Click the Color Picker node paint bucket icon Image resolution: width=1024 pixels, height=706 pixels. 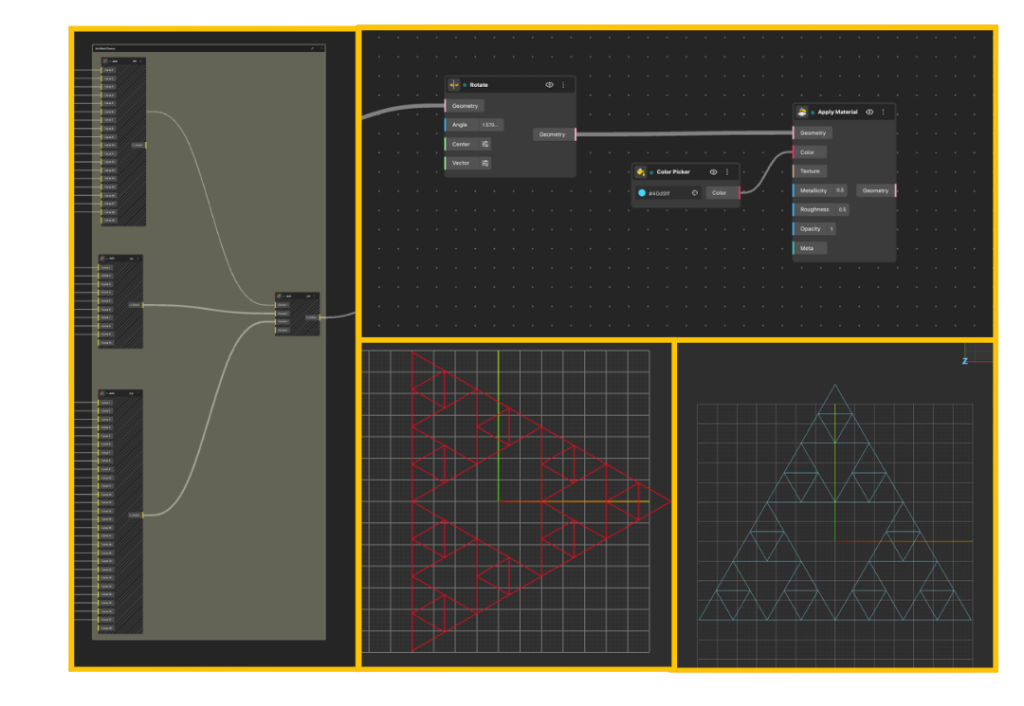click(x=640, y=172)
